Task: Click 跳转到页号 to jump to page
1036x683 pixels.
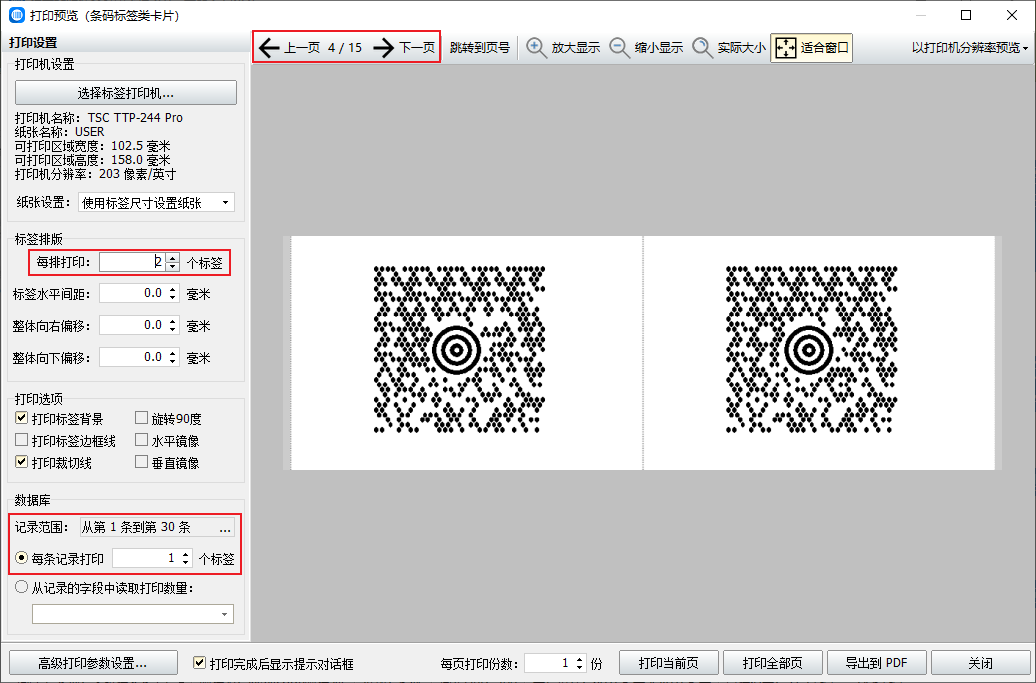Action: point(480,48)
